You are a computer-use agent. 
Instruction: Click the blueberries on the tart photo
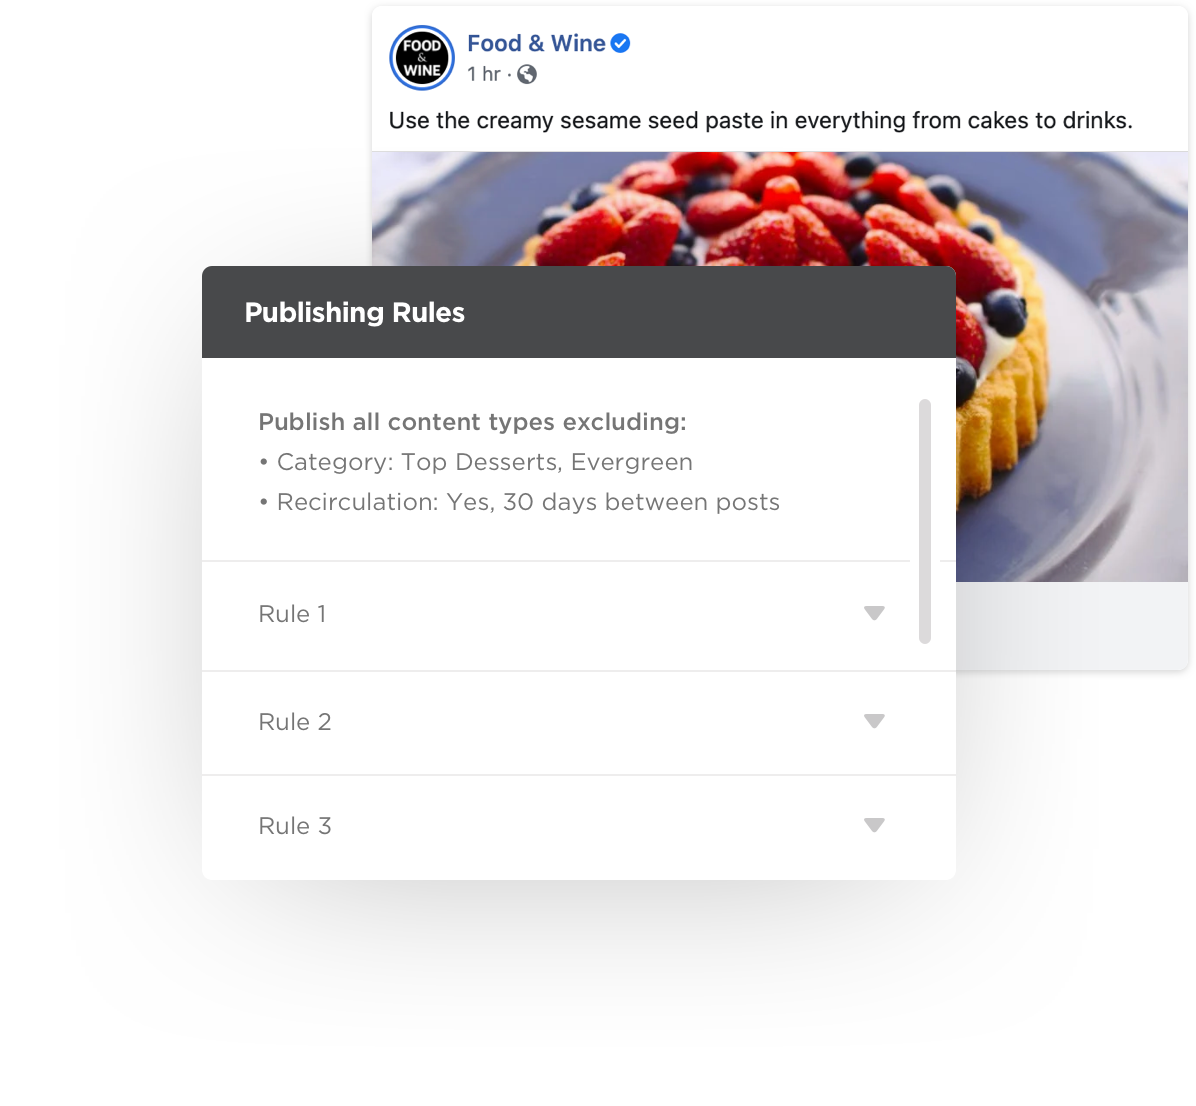(x=1005, y=313)
